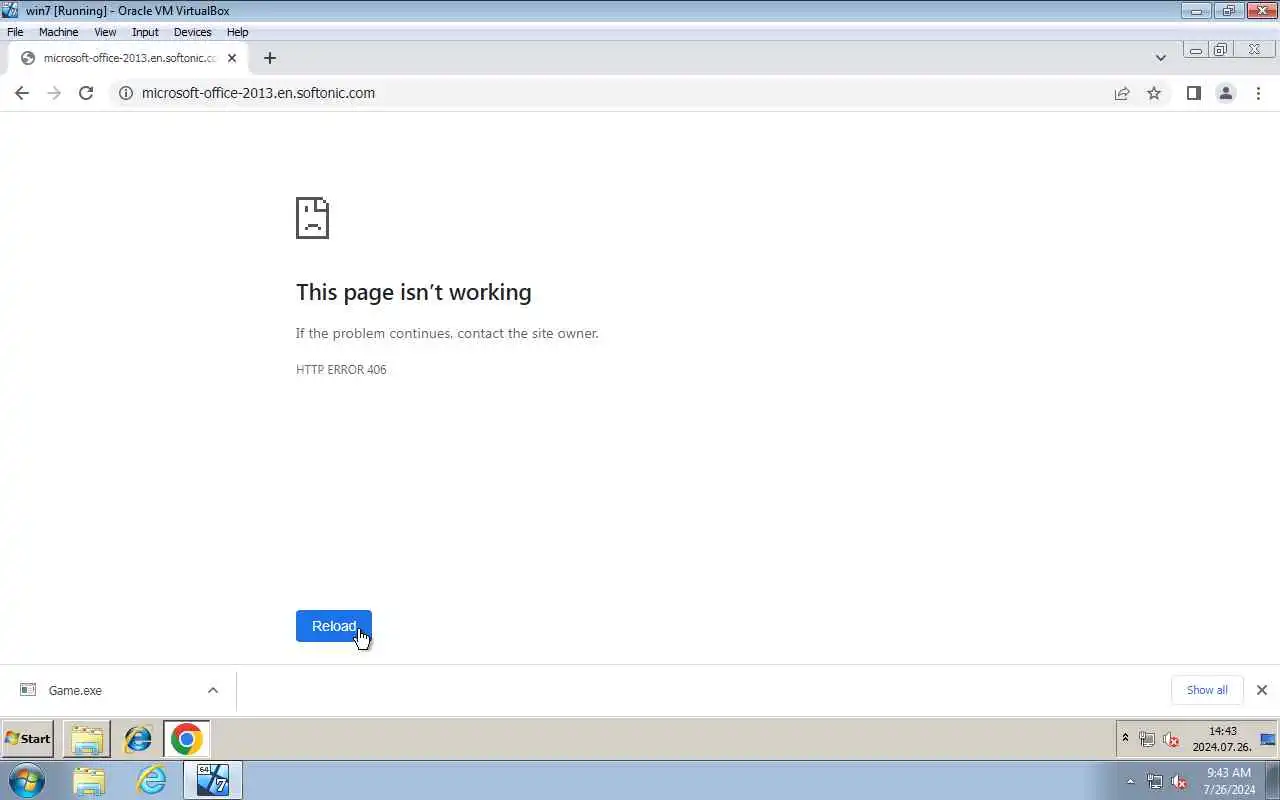Minimize the guest Chrome window

click(x=1195, y=50)
